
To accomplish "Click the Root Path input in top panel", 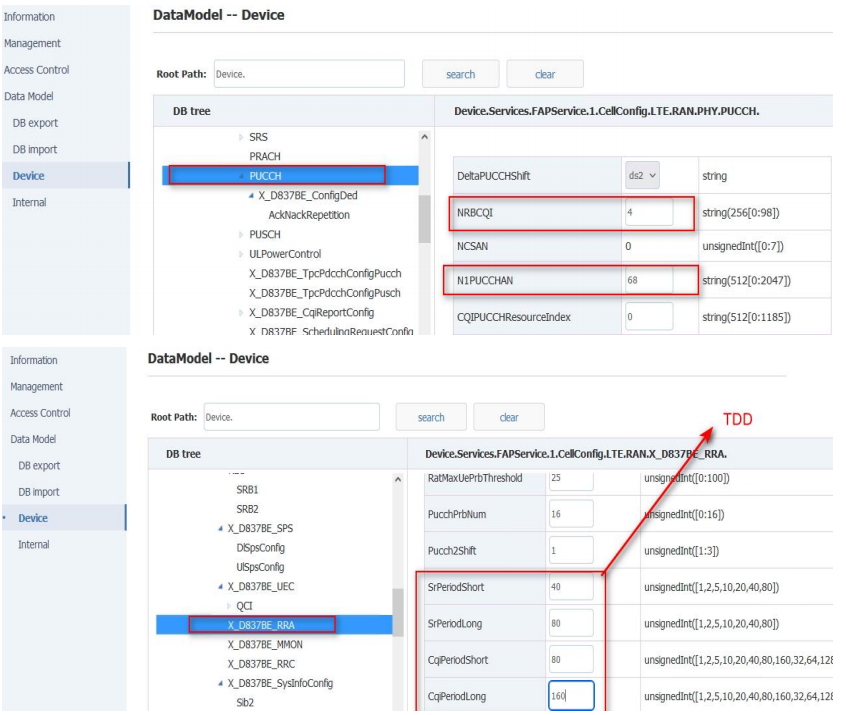I will click(308, 74).
